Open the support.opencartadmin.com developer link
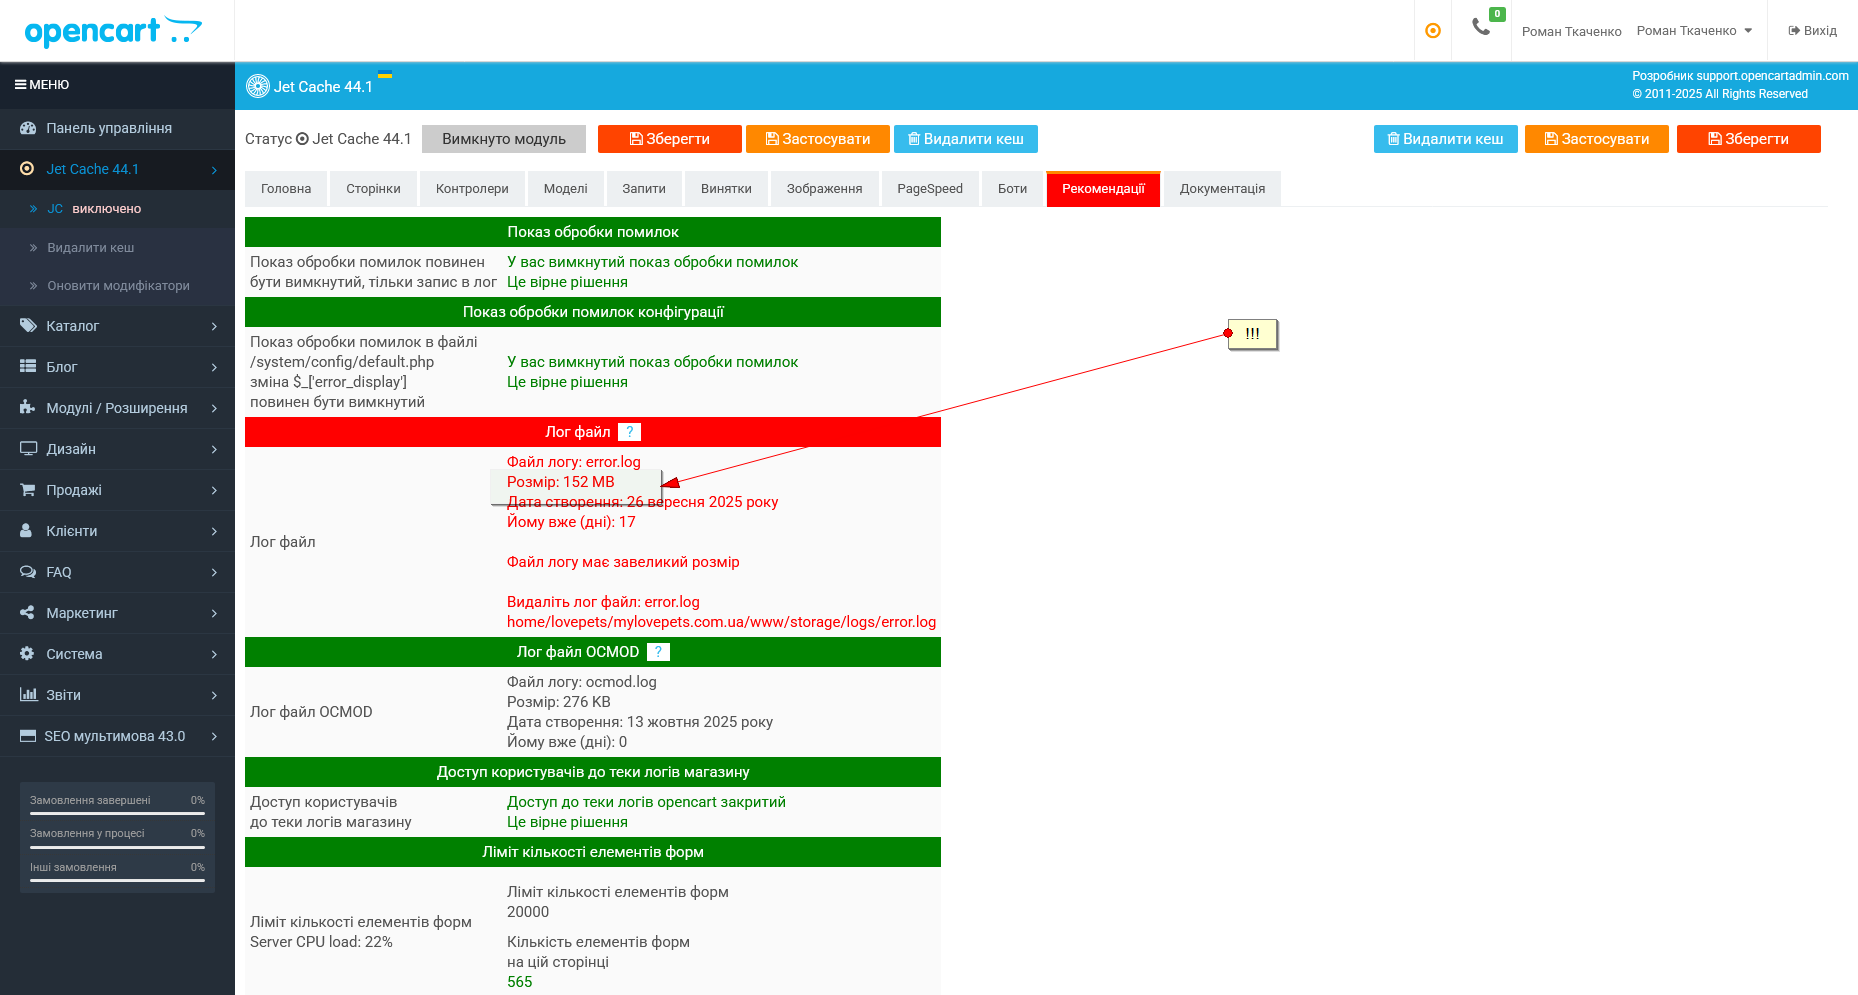 coord(1772,76)
